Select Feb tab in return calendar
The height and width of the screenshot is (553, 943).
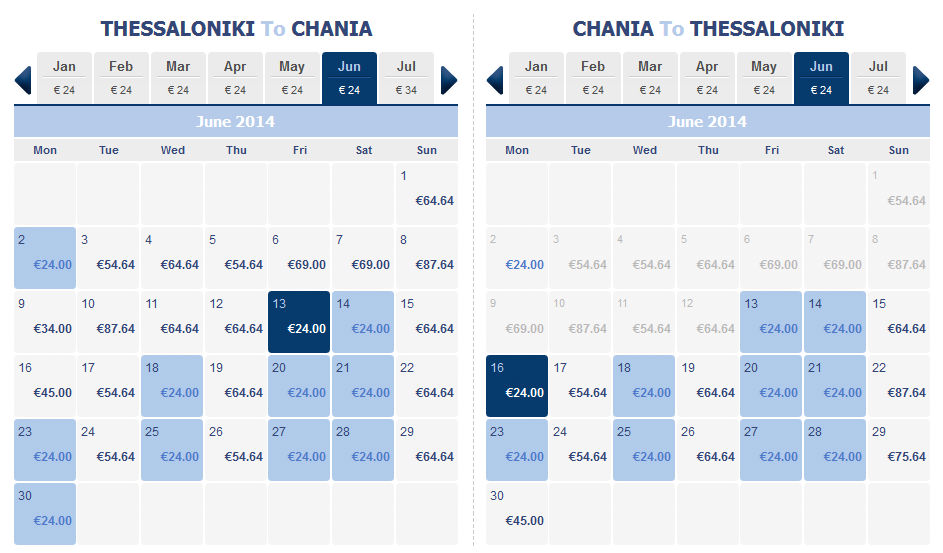tap(592, 78)
